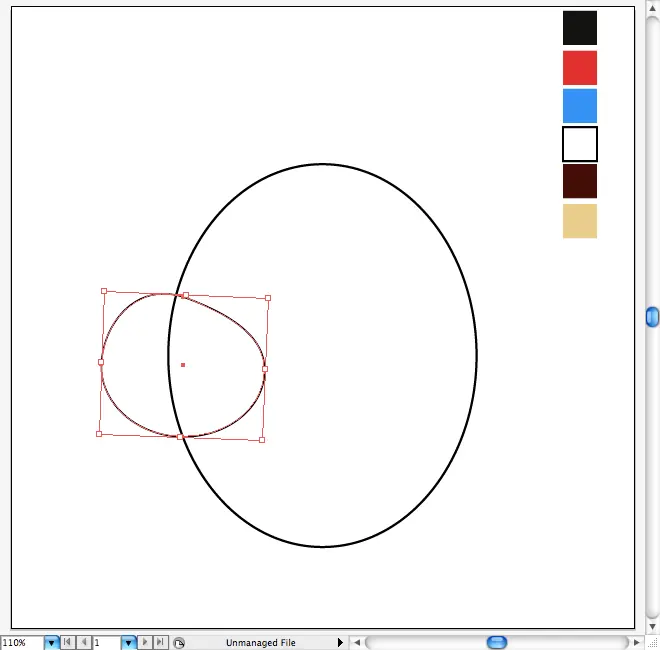Click the left-middle bounding box handle
The width and height of the screenshot is (660, 650).
coord(101,362)
